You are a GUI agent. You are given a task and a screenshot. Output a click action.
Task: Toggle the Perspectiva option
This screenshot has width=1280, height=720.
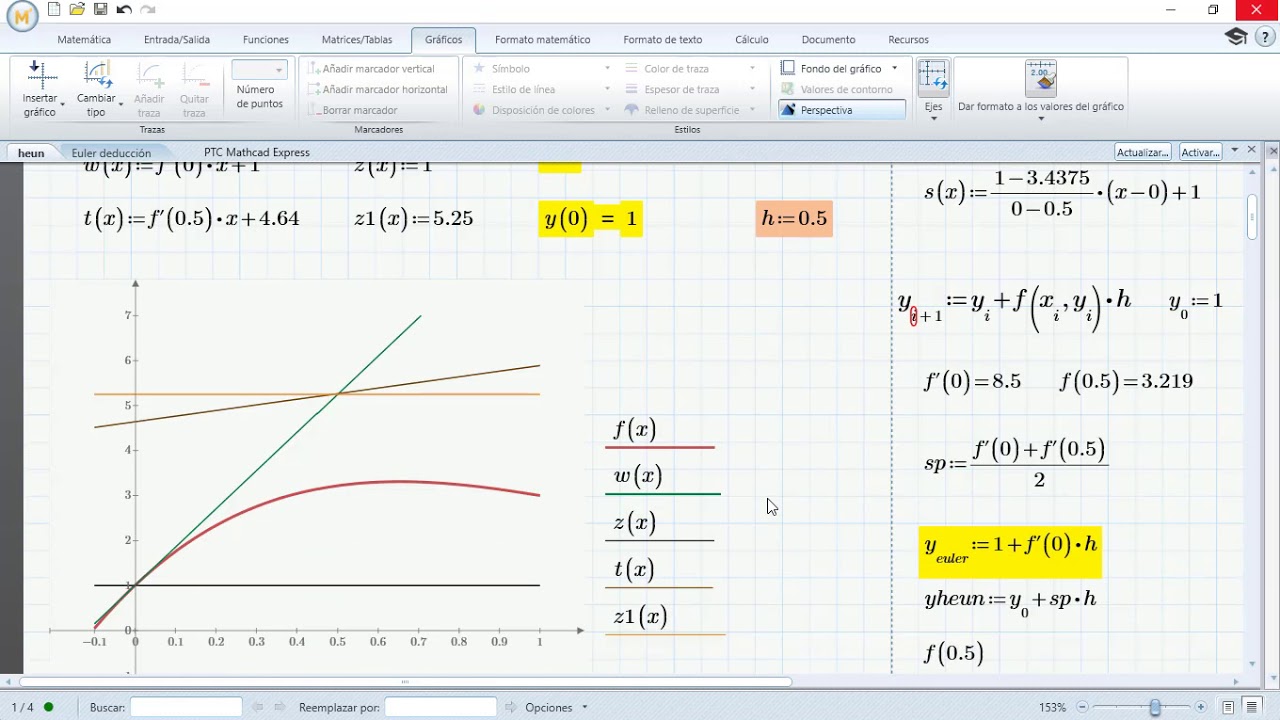pos(841,110)
